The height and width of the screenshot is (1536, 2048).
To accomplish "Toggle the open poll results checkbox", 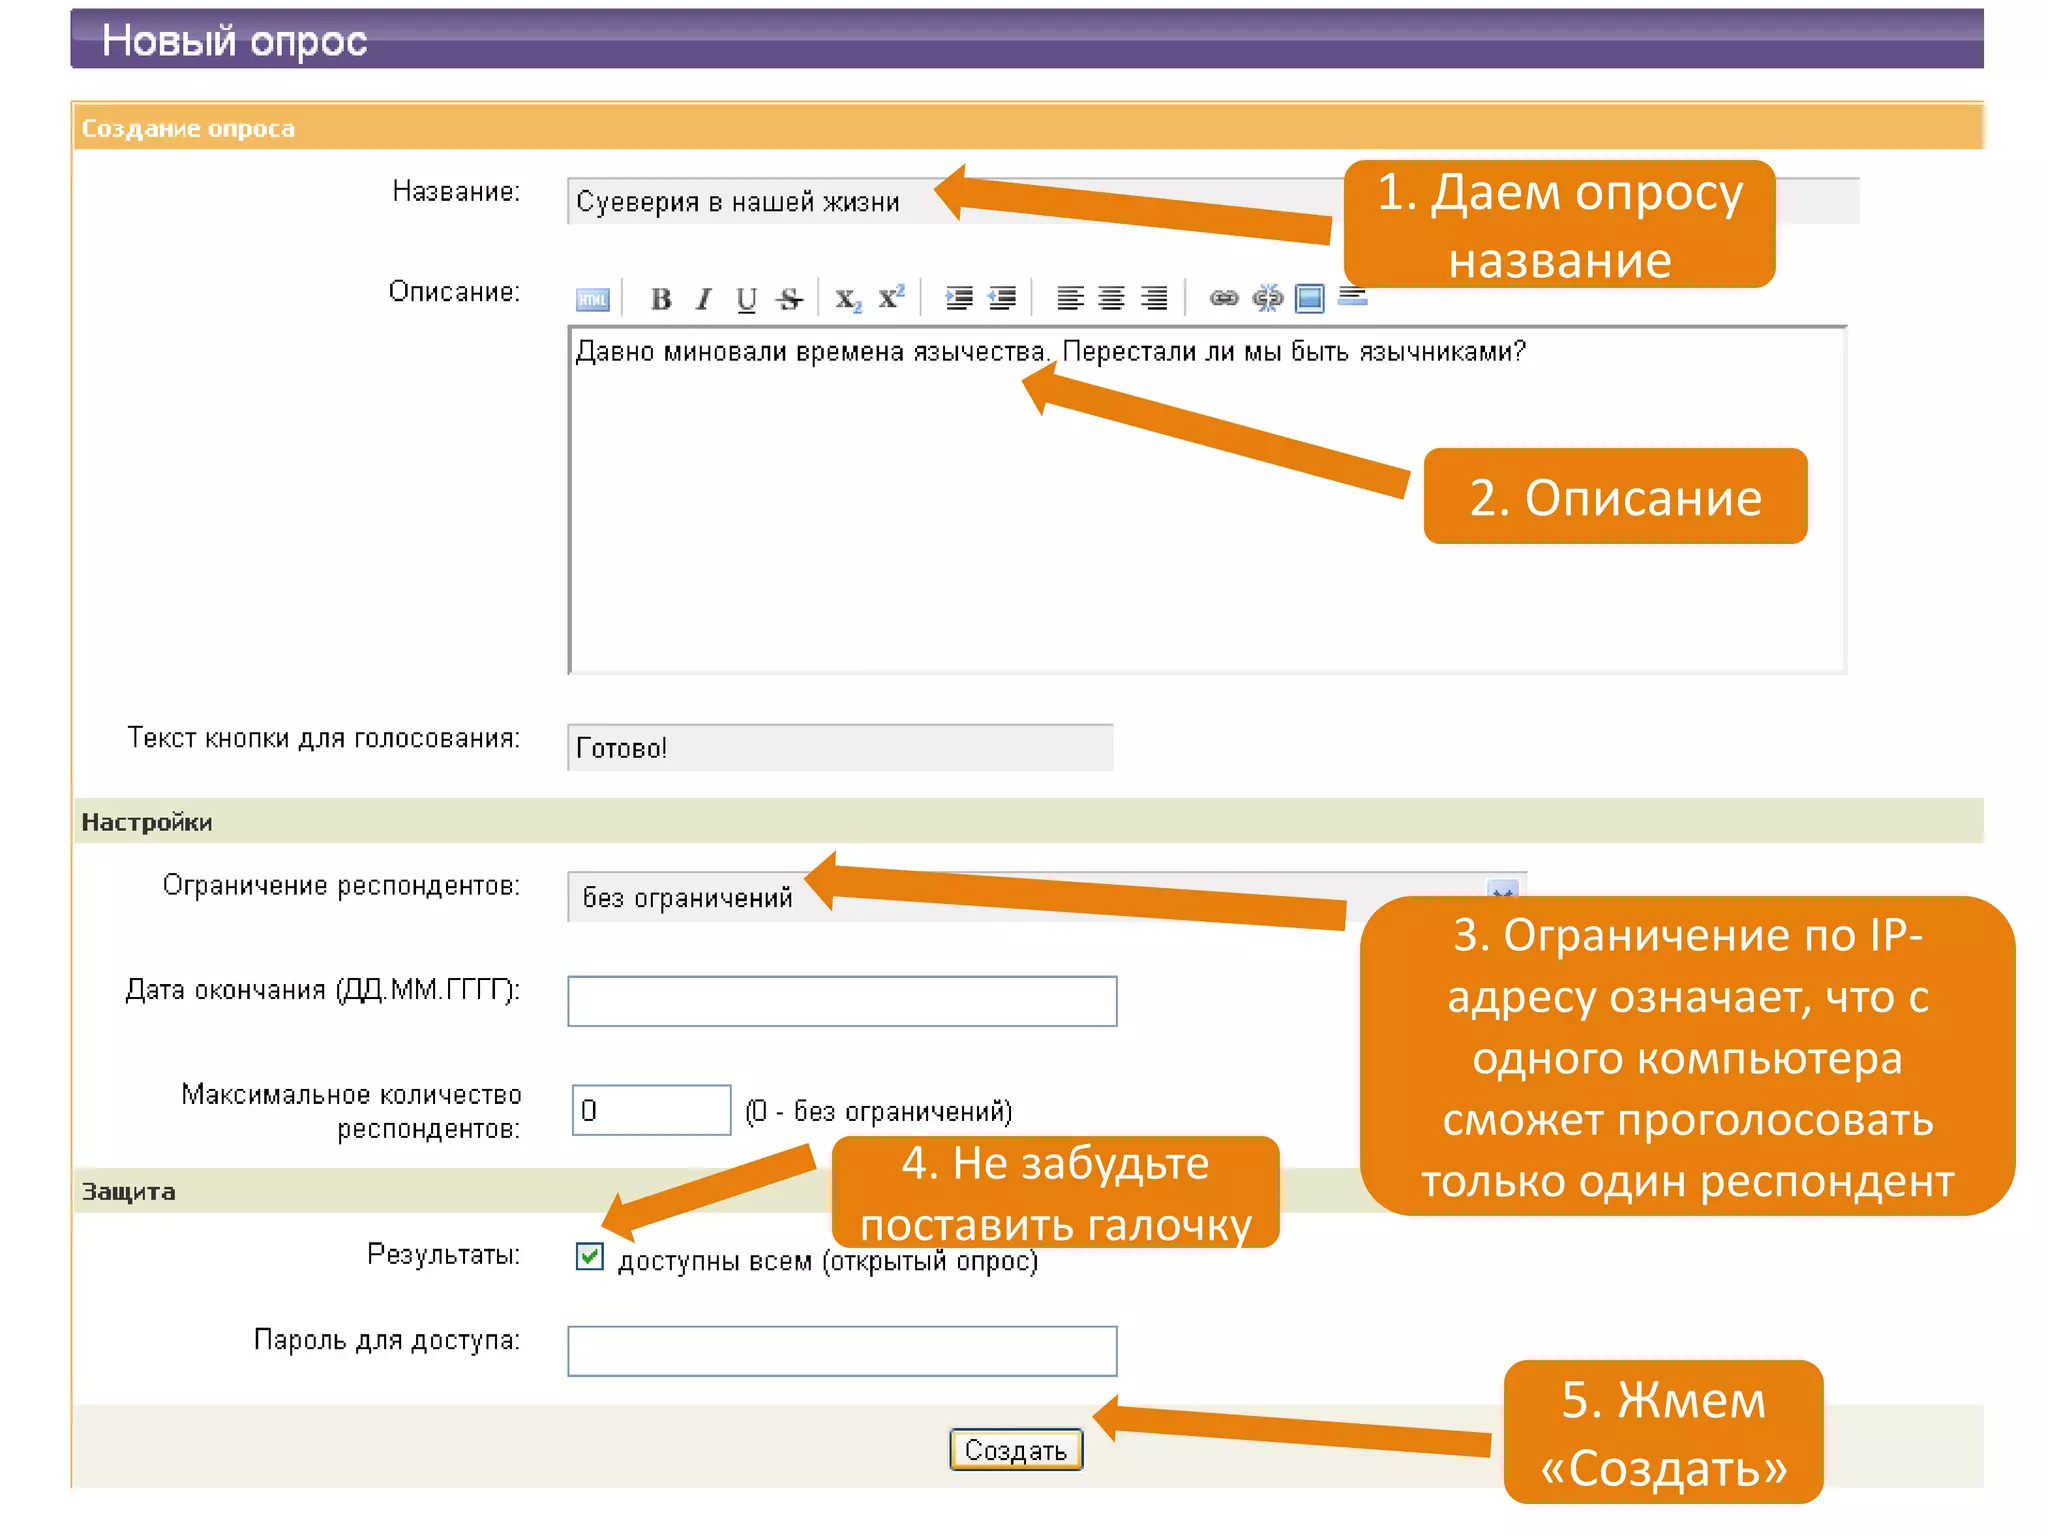I will (590, 1256).
